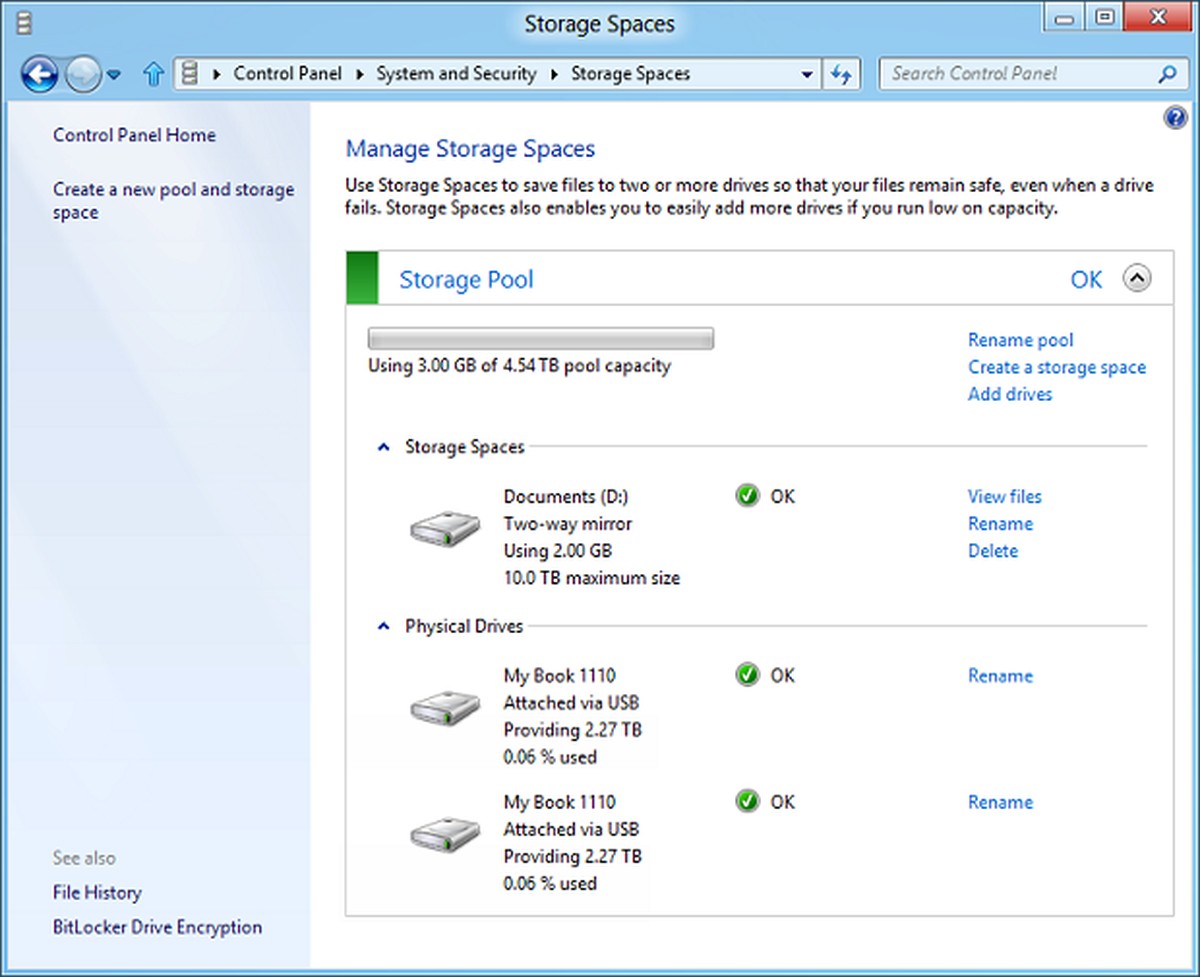This screenshot has width=1200, height=977.
Task: Collapse the Physical Drives section
Action: 383,626
